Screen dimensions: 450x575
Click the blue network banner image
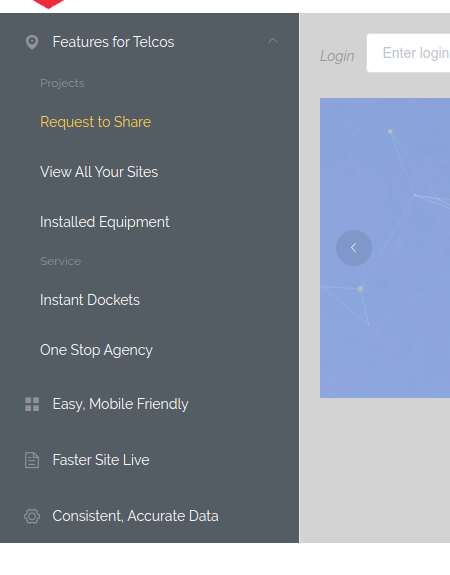385,248
